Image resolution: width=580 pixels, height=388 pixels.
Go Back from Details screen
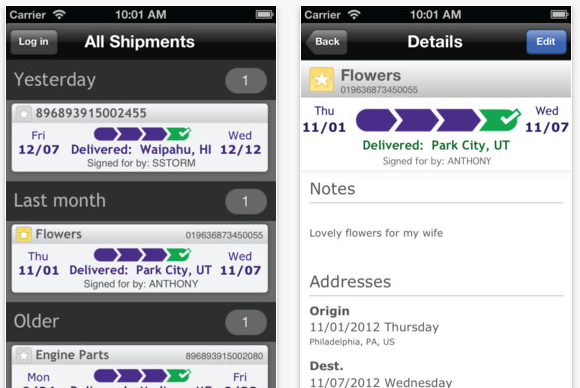326,42
